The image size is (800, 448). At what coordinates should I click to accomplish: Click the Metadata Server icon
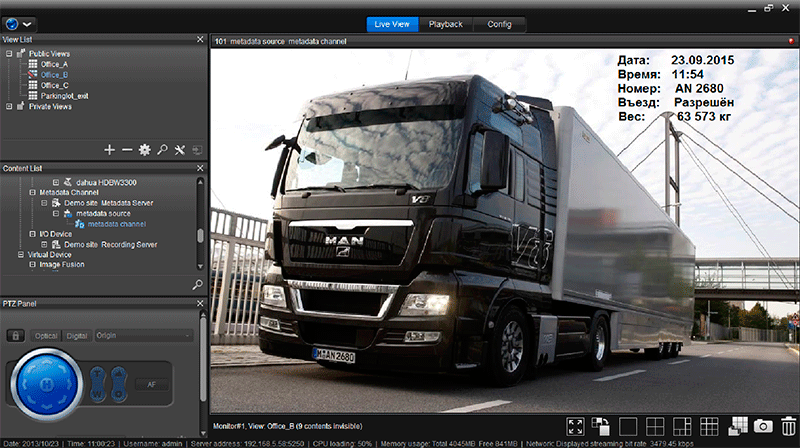point(56,203)
